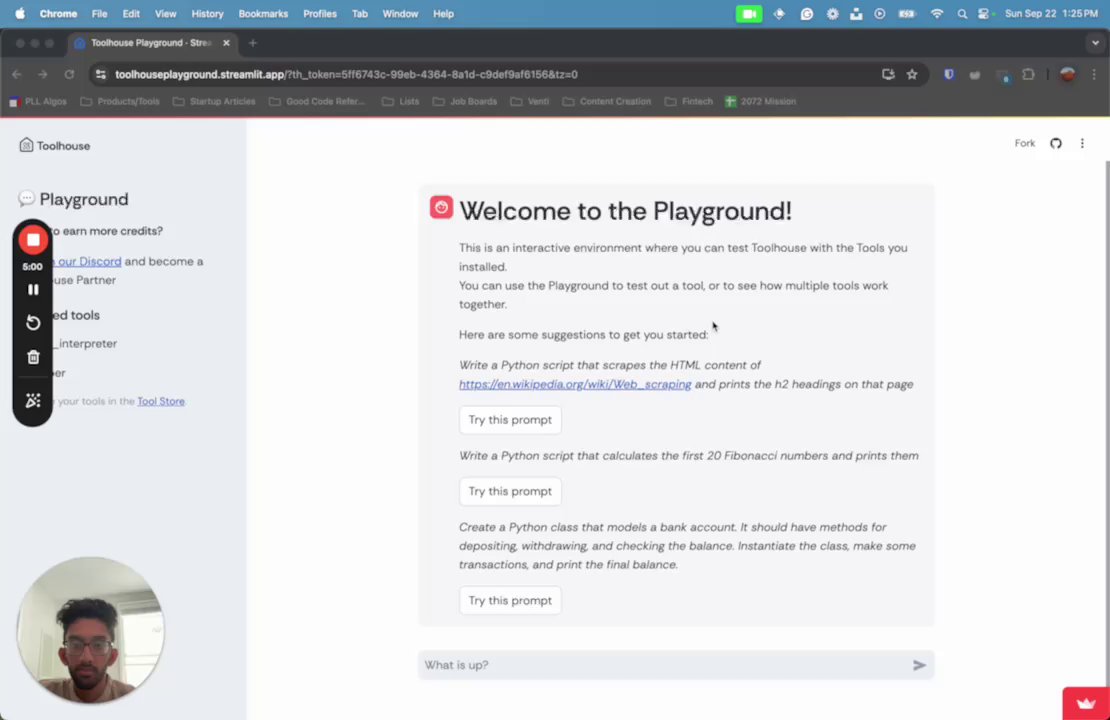
Task: Try the bank account class prompt
Action: coord(510,600)
